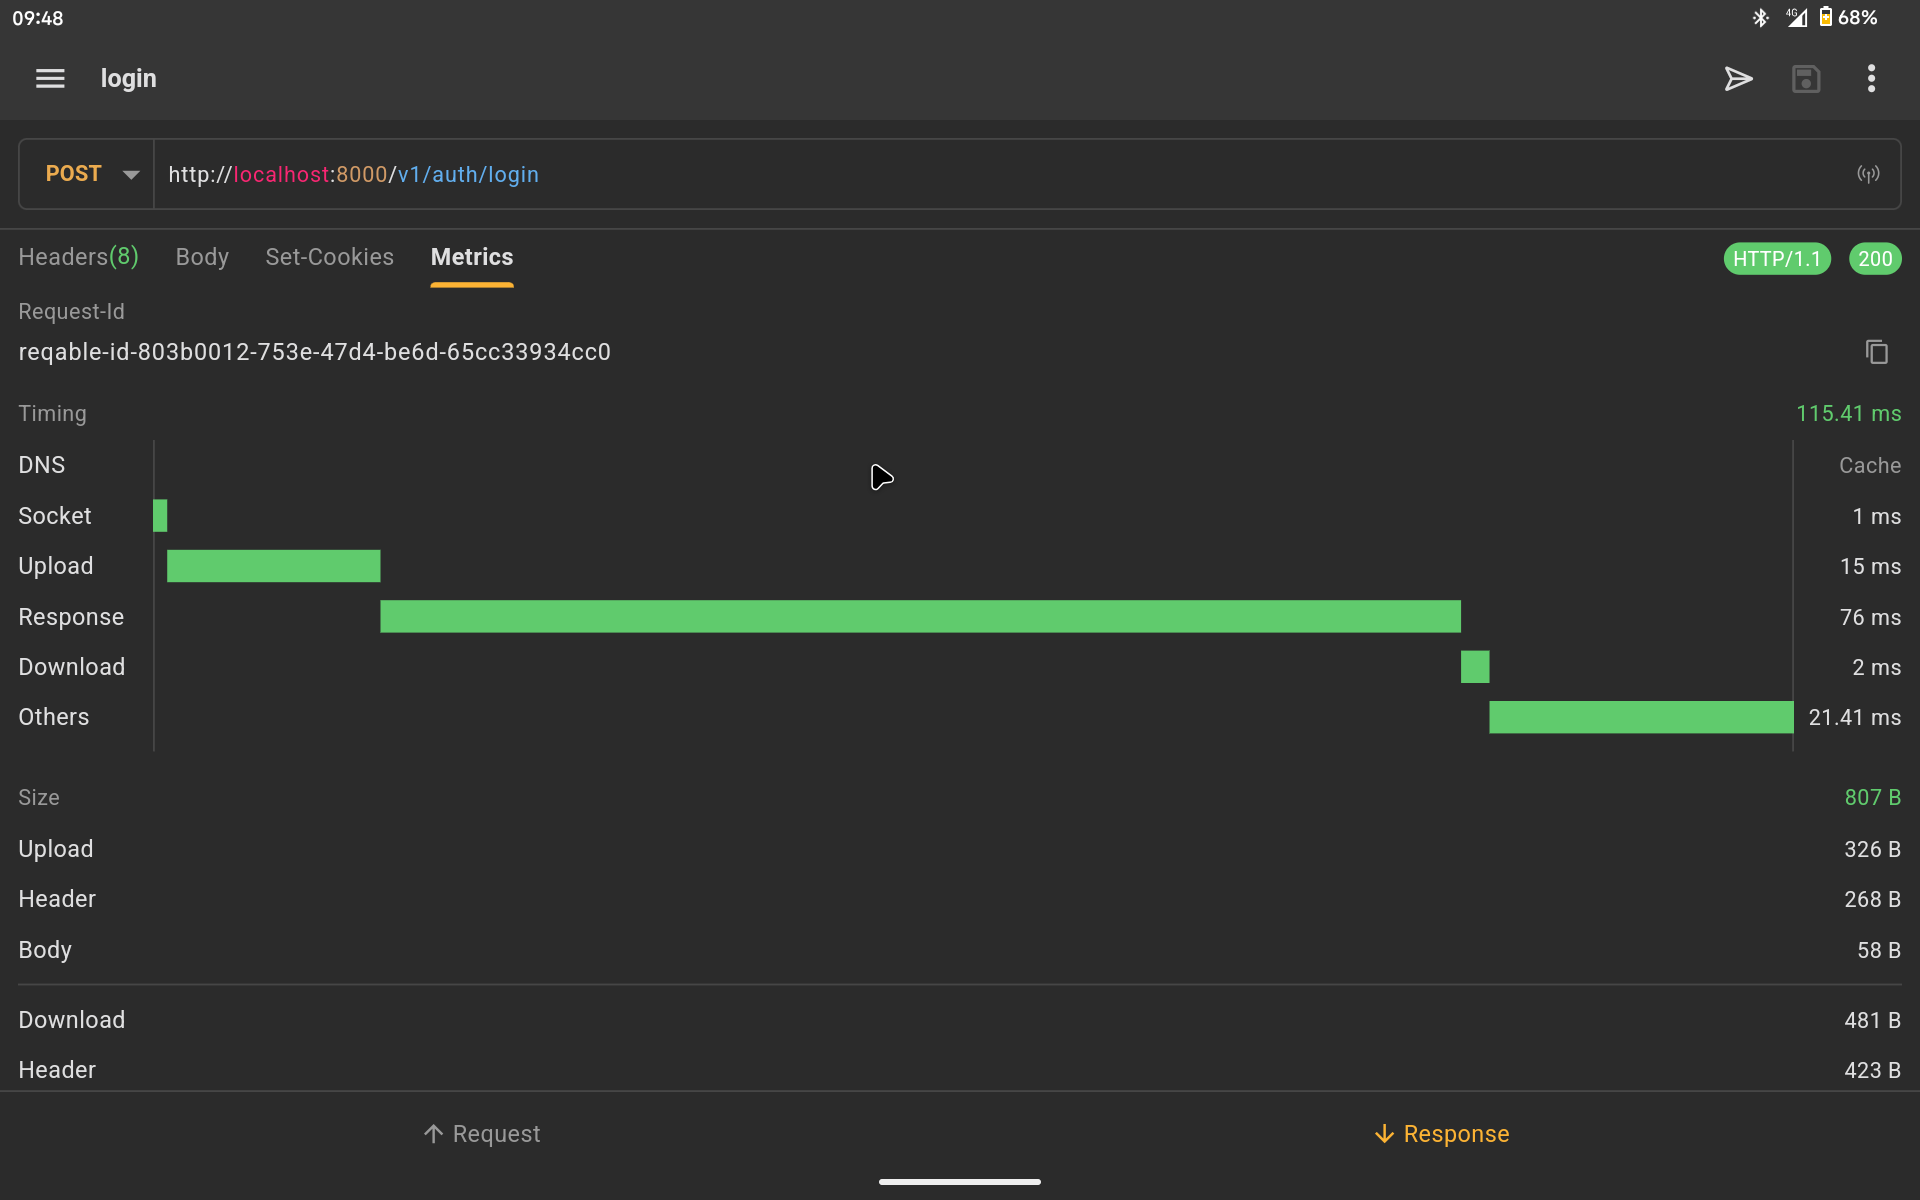Copy the Request-Id value

(1876, 352)
